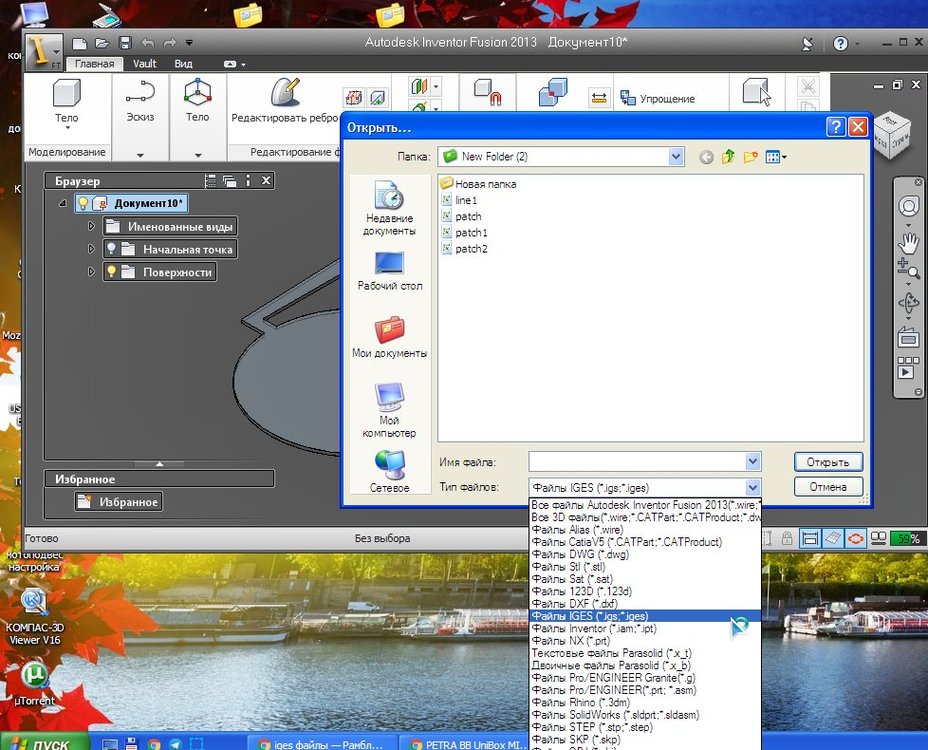Image resolution: width=928 pixels, height=750 pixels.
Task: Select the КОМПАС-3D Viewer V16 desktop icon
Action: click(x=34, y=616)
